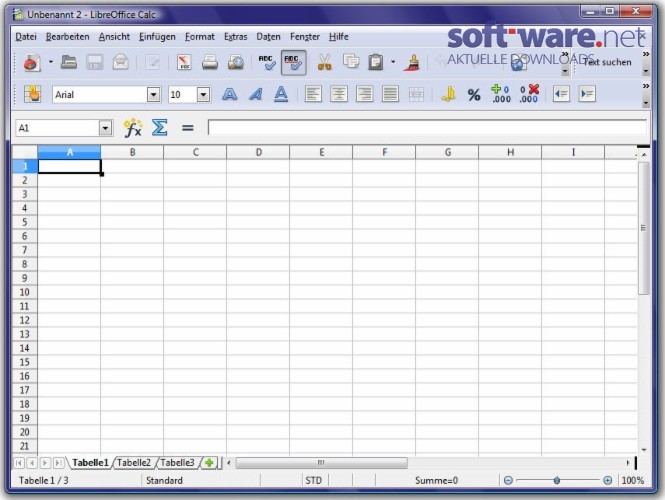Decrease indent icon
The width and height of the screenshot is (665, 500).
tap(561, 94)
